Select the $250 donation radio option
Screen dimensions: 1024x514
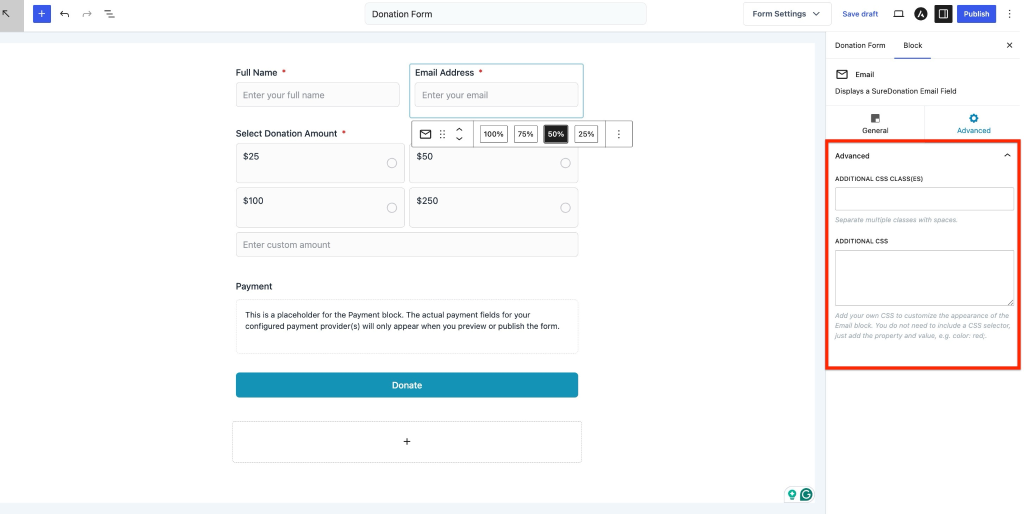pyautogui.click(x=566, y=208)
